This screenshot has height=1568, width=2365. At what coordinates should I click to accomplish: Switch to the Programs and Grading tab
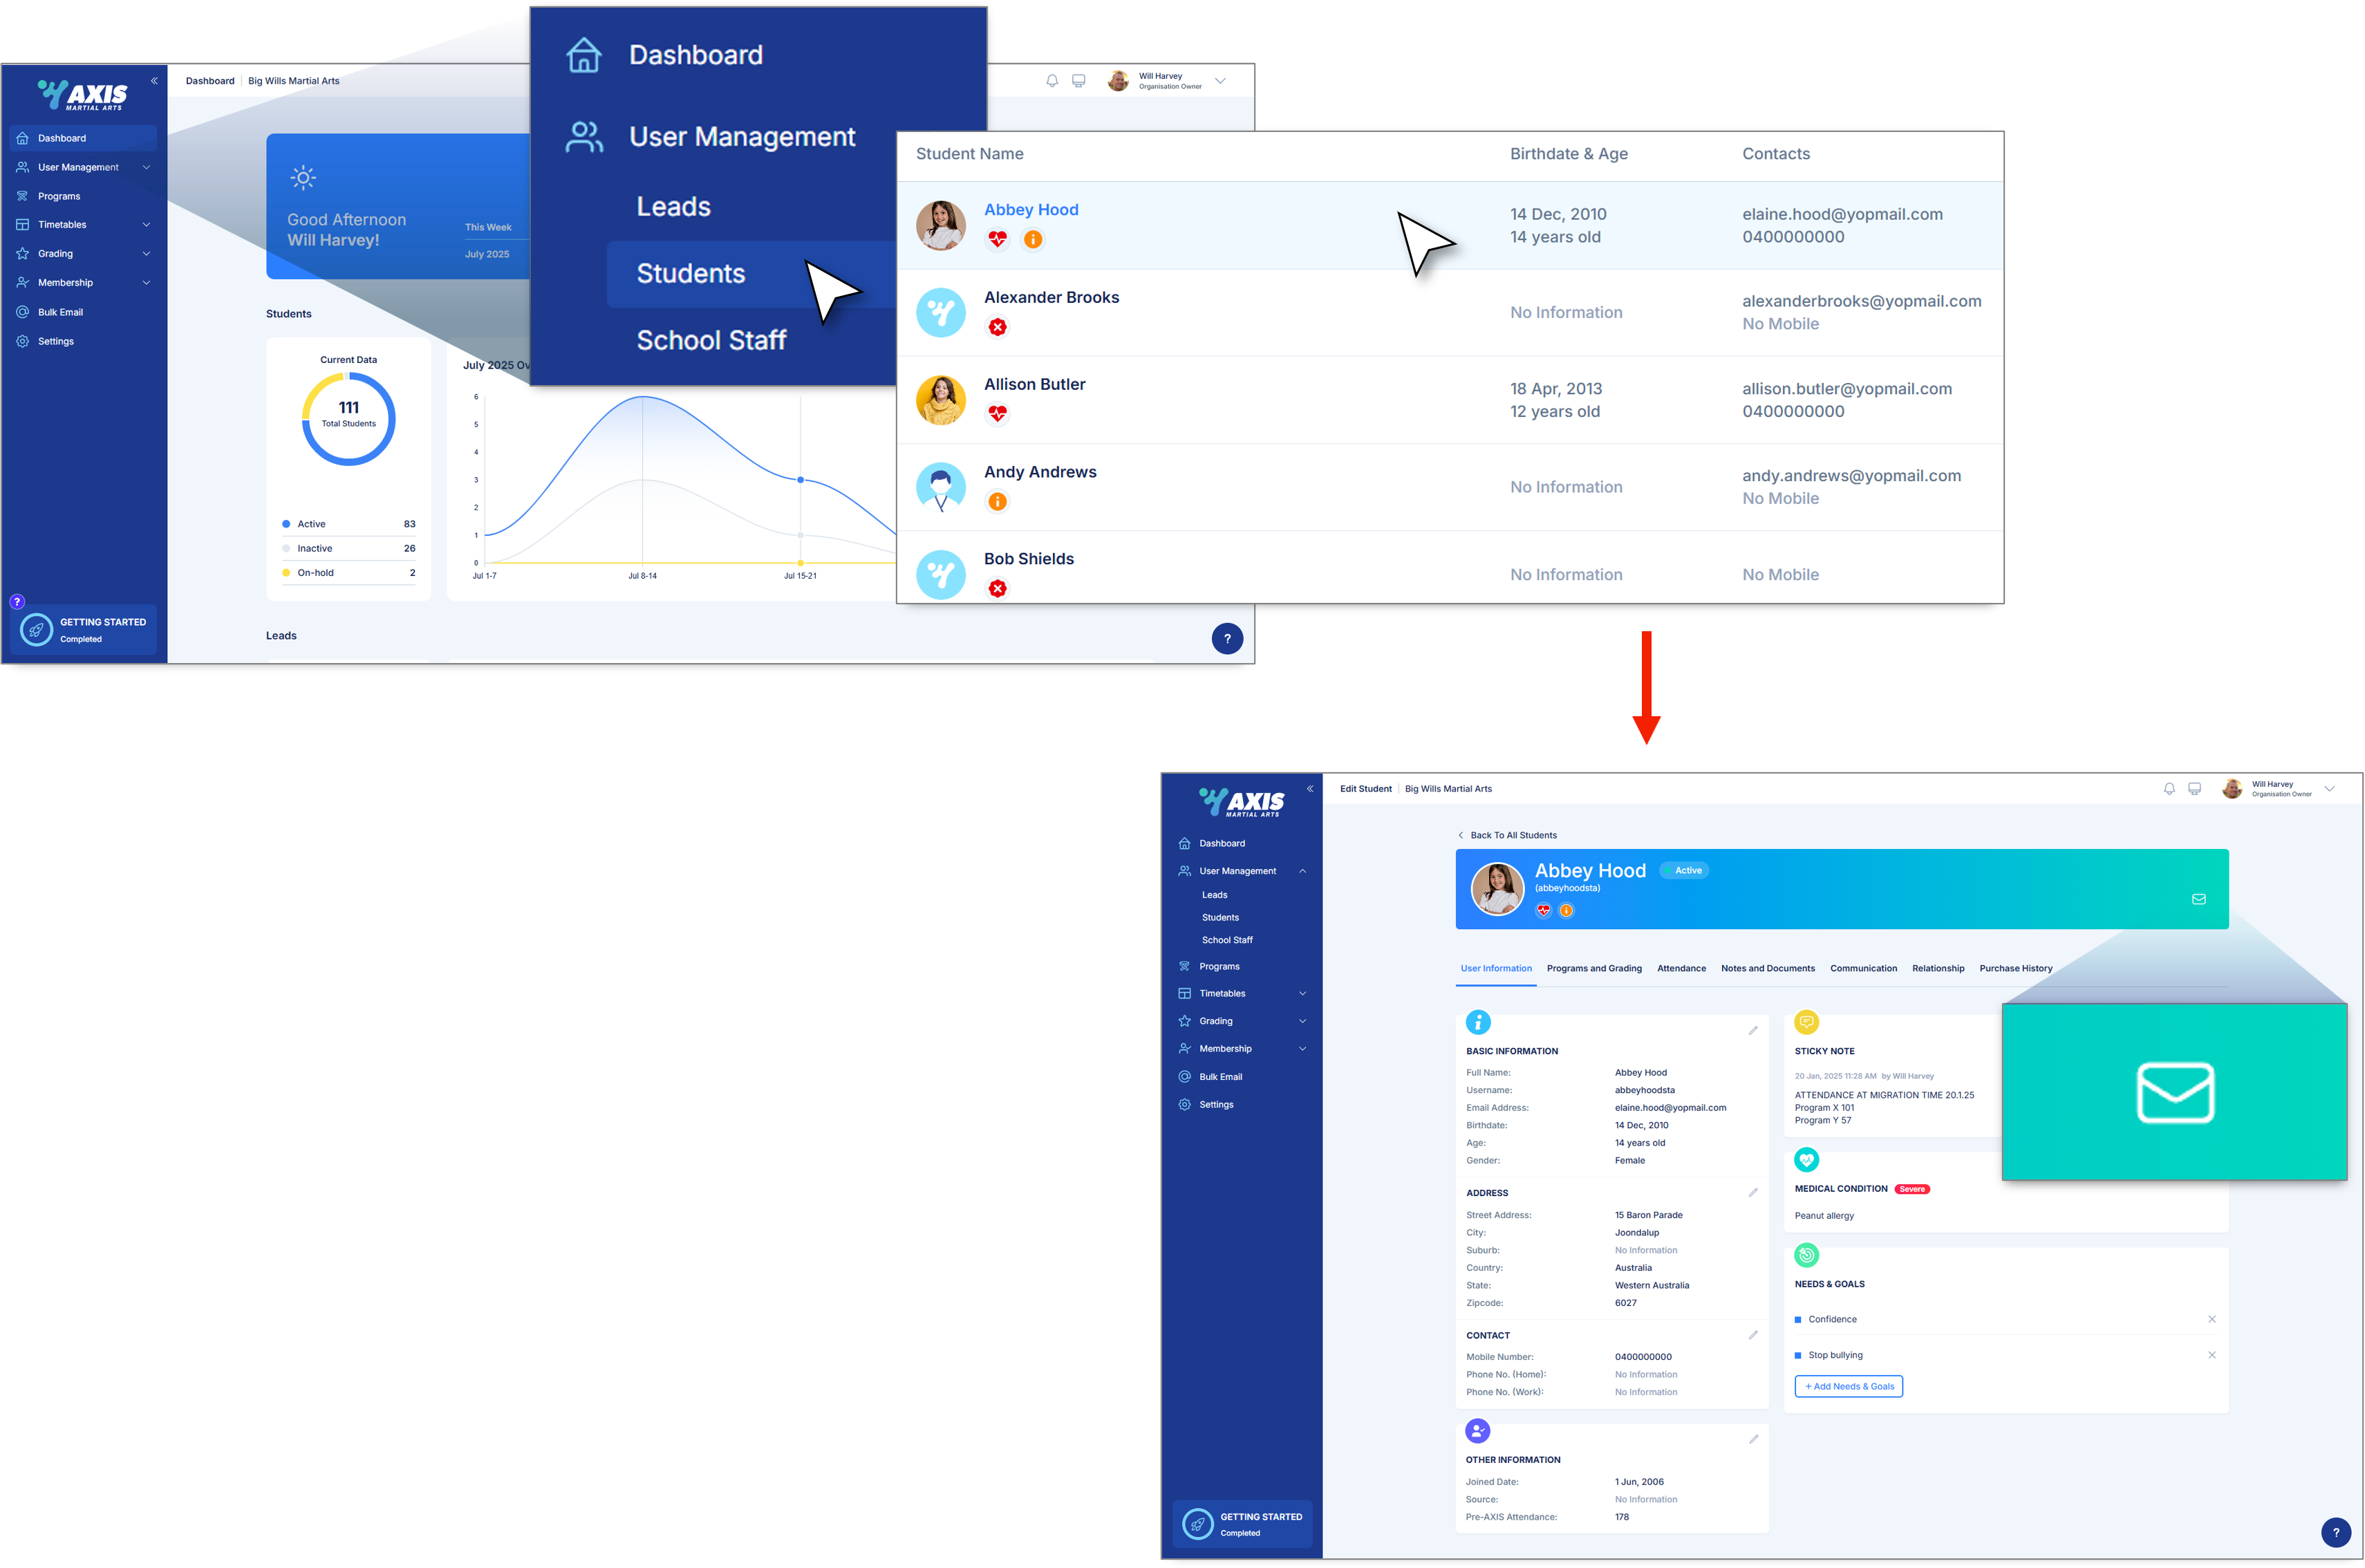(x=1594, y=968)
